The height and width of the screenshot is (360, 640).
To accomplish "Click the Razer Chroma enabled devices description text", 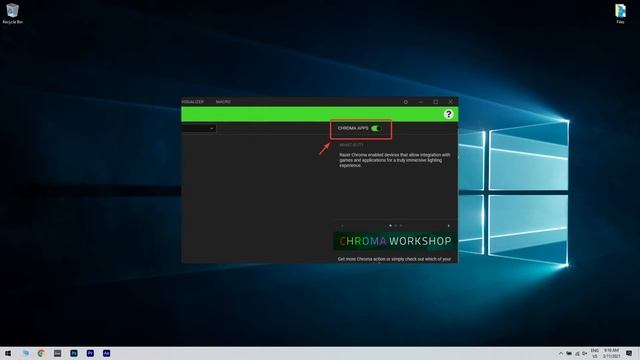I will pyautogui.click(x=395, y=160).
